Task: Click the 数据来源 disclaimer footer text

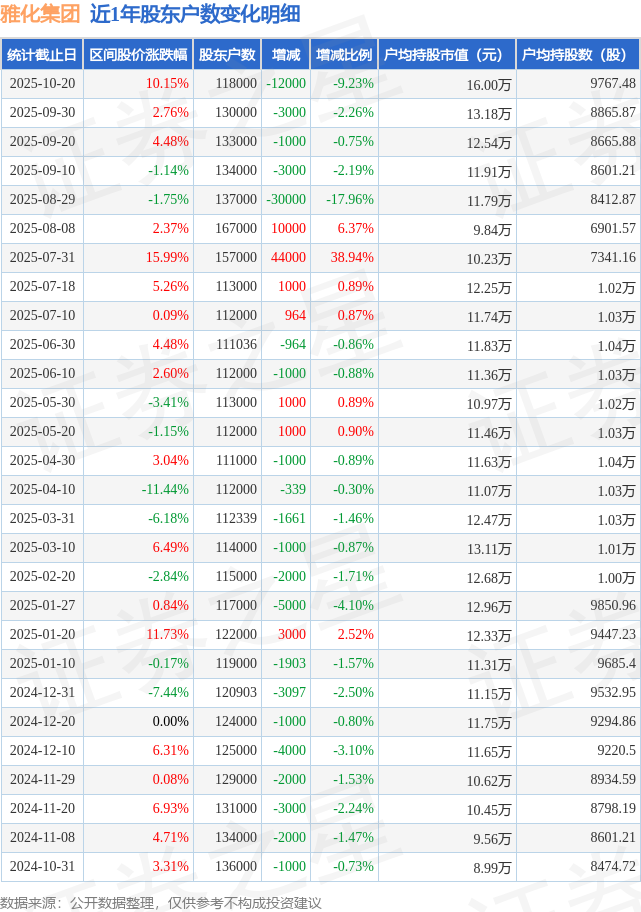Action: 161,902
